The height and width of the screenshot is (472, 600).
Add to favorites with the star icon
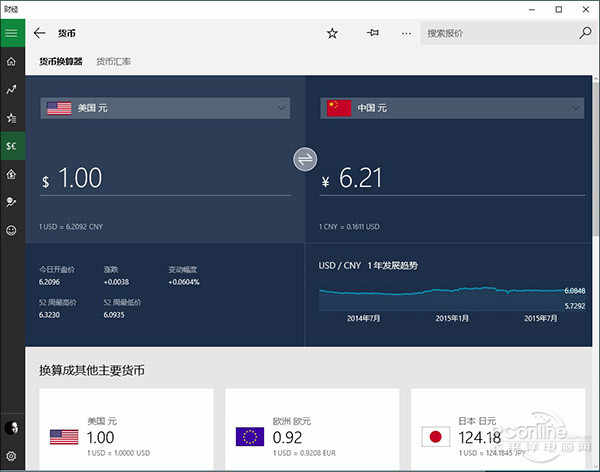coord(332,33)
